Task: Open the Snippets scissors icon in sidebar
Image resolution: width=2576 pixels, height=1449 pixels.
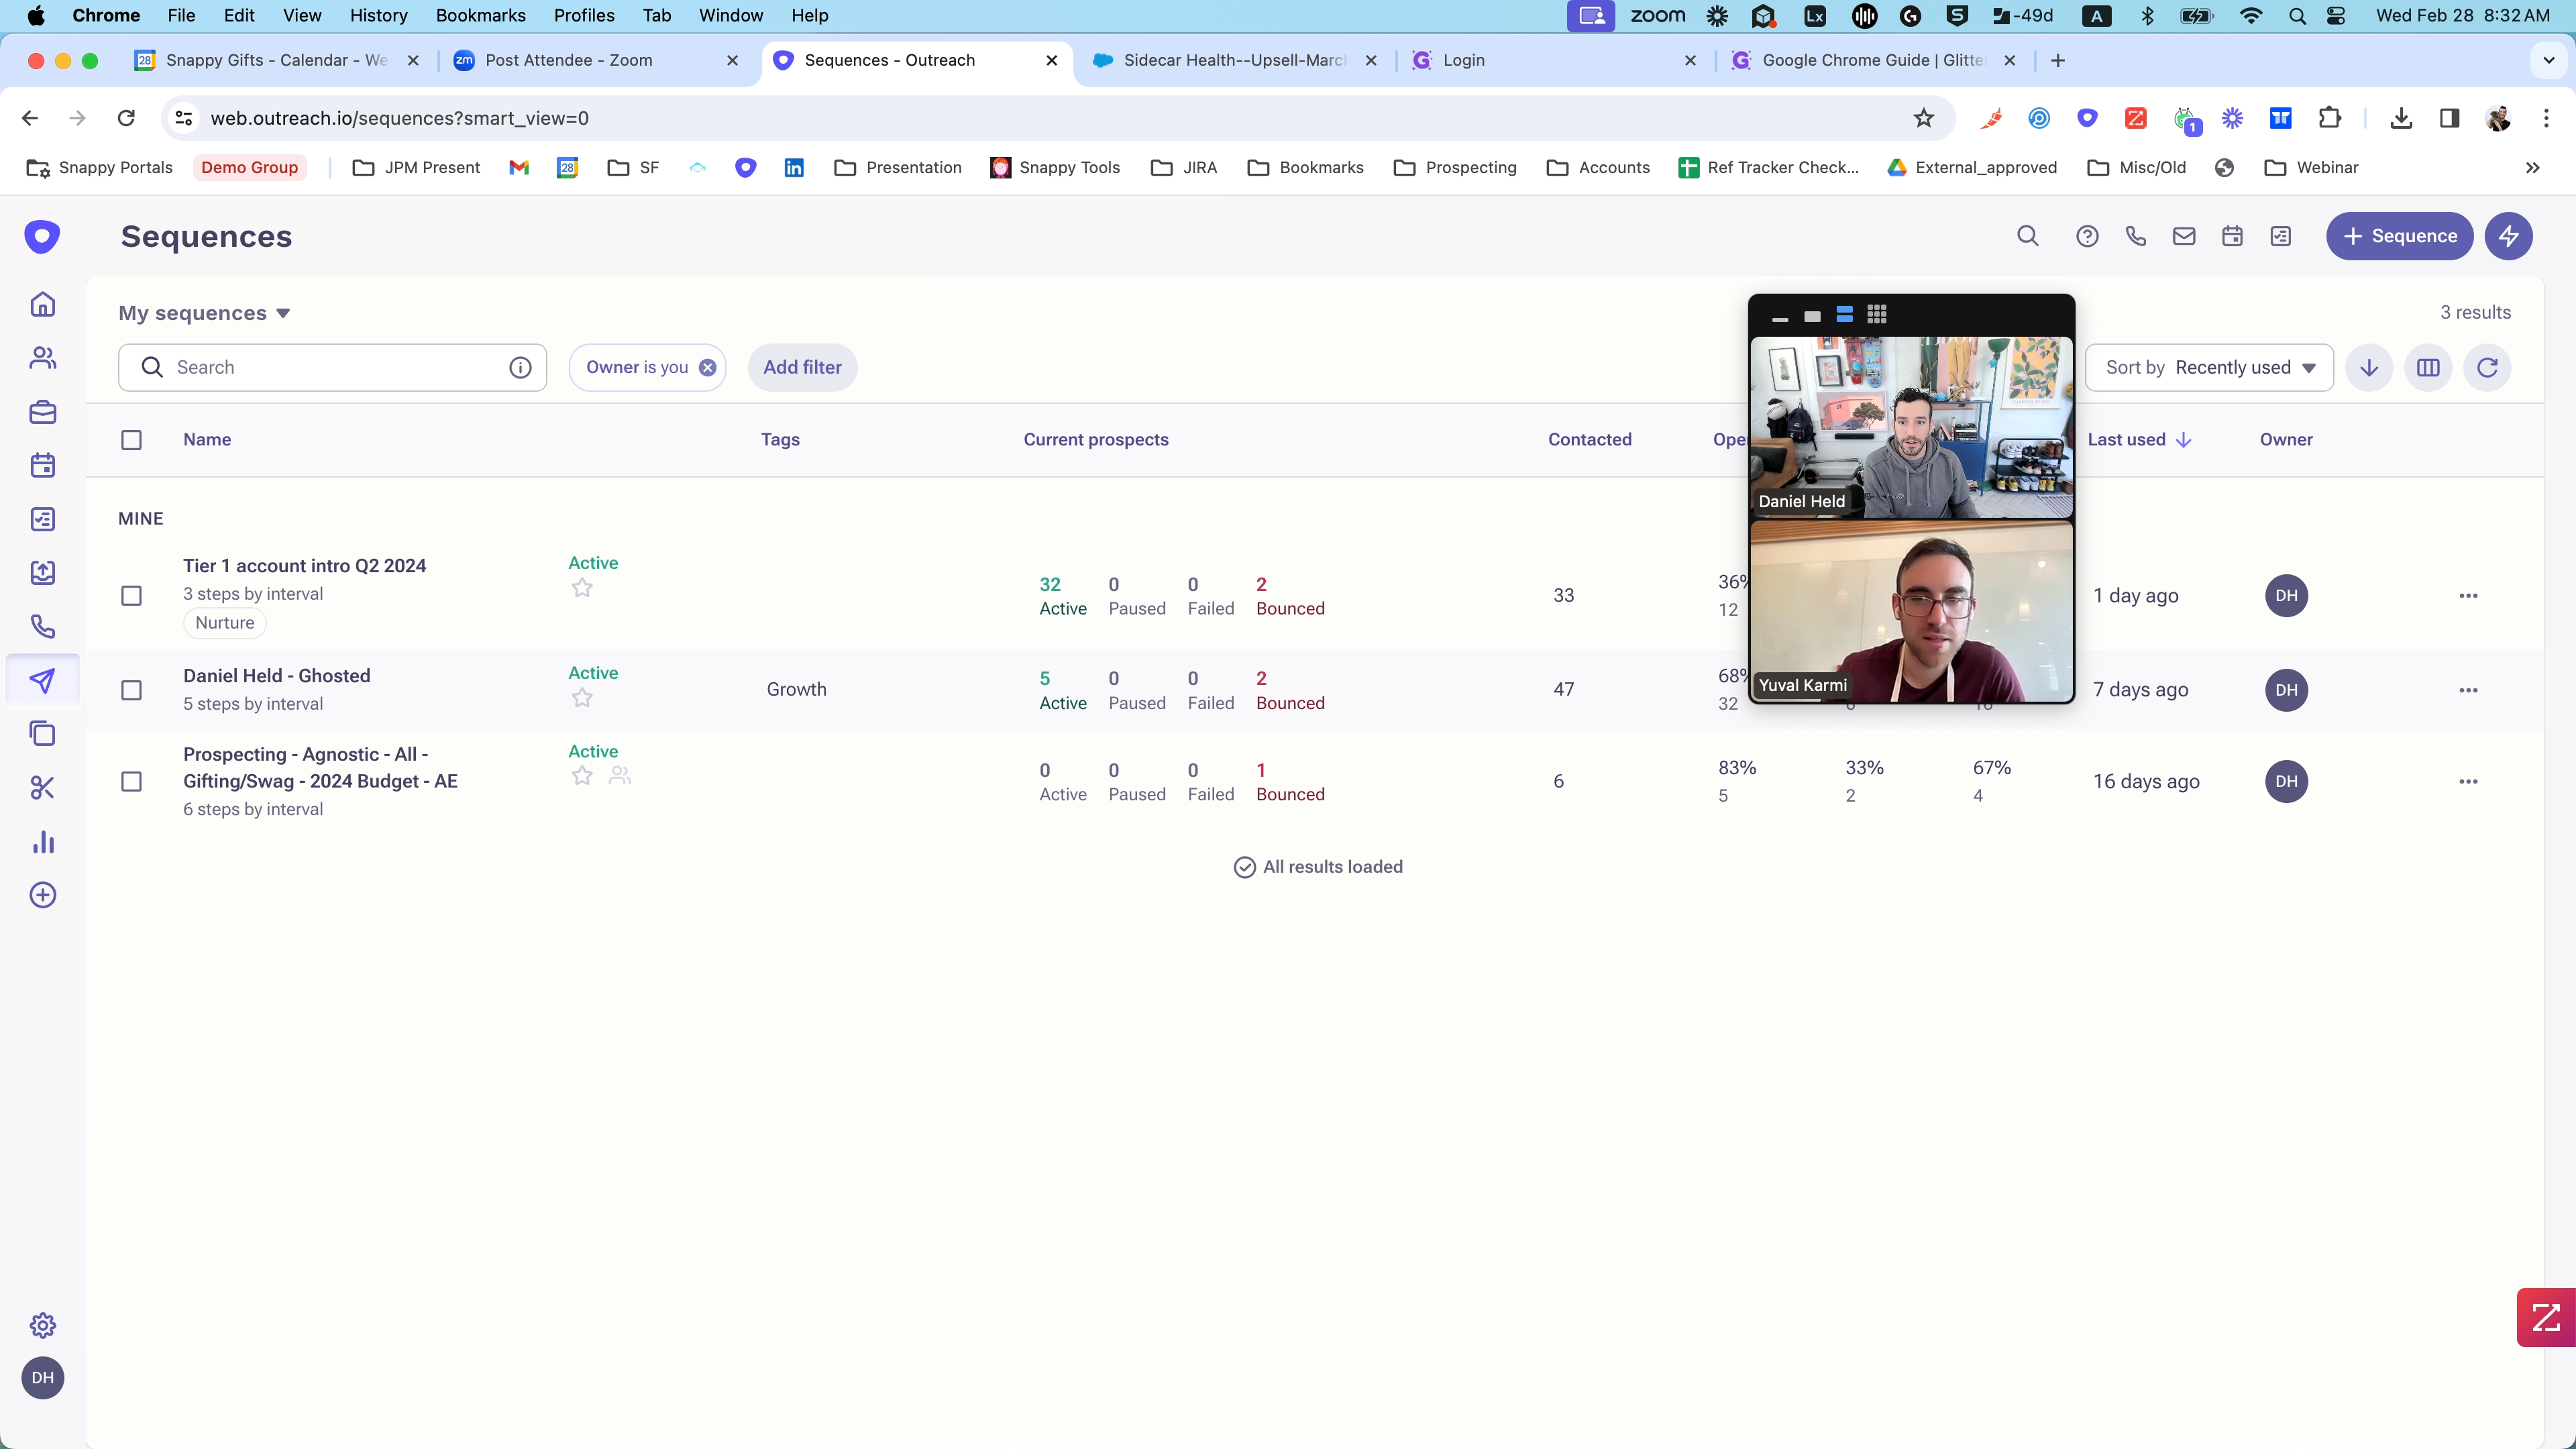Action: [x=42, y=788]
